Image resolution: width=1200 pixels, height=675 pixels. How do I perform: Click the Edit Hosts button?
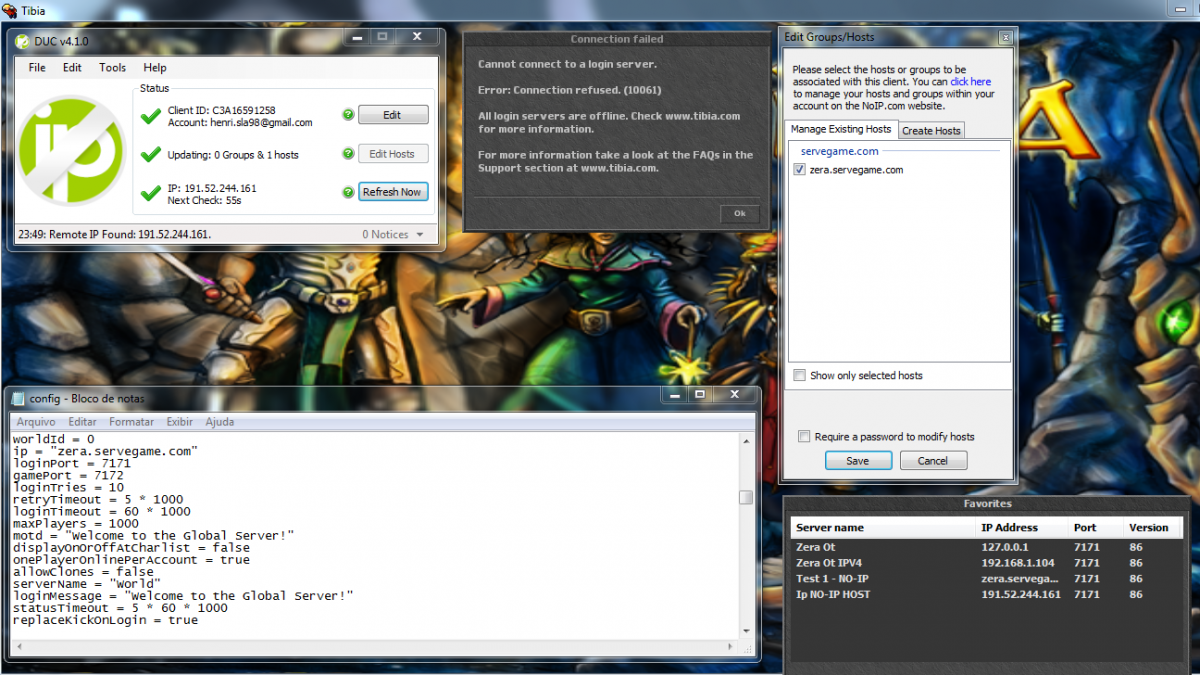pos(393,154)
